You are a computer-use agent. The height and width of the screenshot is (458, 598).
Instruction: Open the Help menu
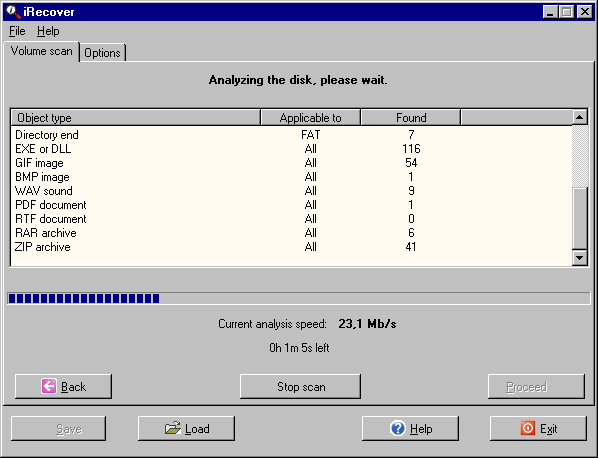[48, 31]
